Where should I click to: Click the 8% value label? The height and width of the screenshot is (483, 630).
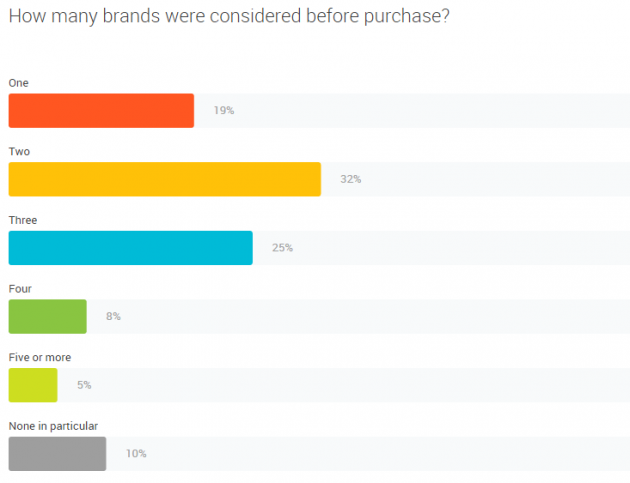[113, 316]
